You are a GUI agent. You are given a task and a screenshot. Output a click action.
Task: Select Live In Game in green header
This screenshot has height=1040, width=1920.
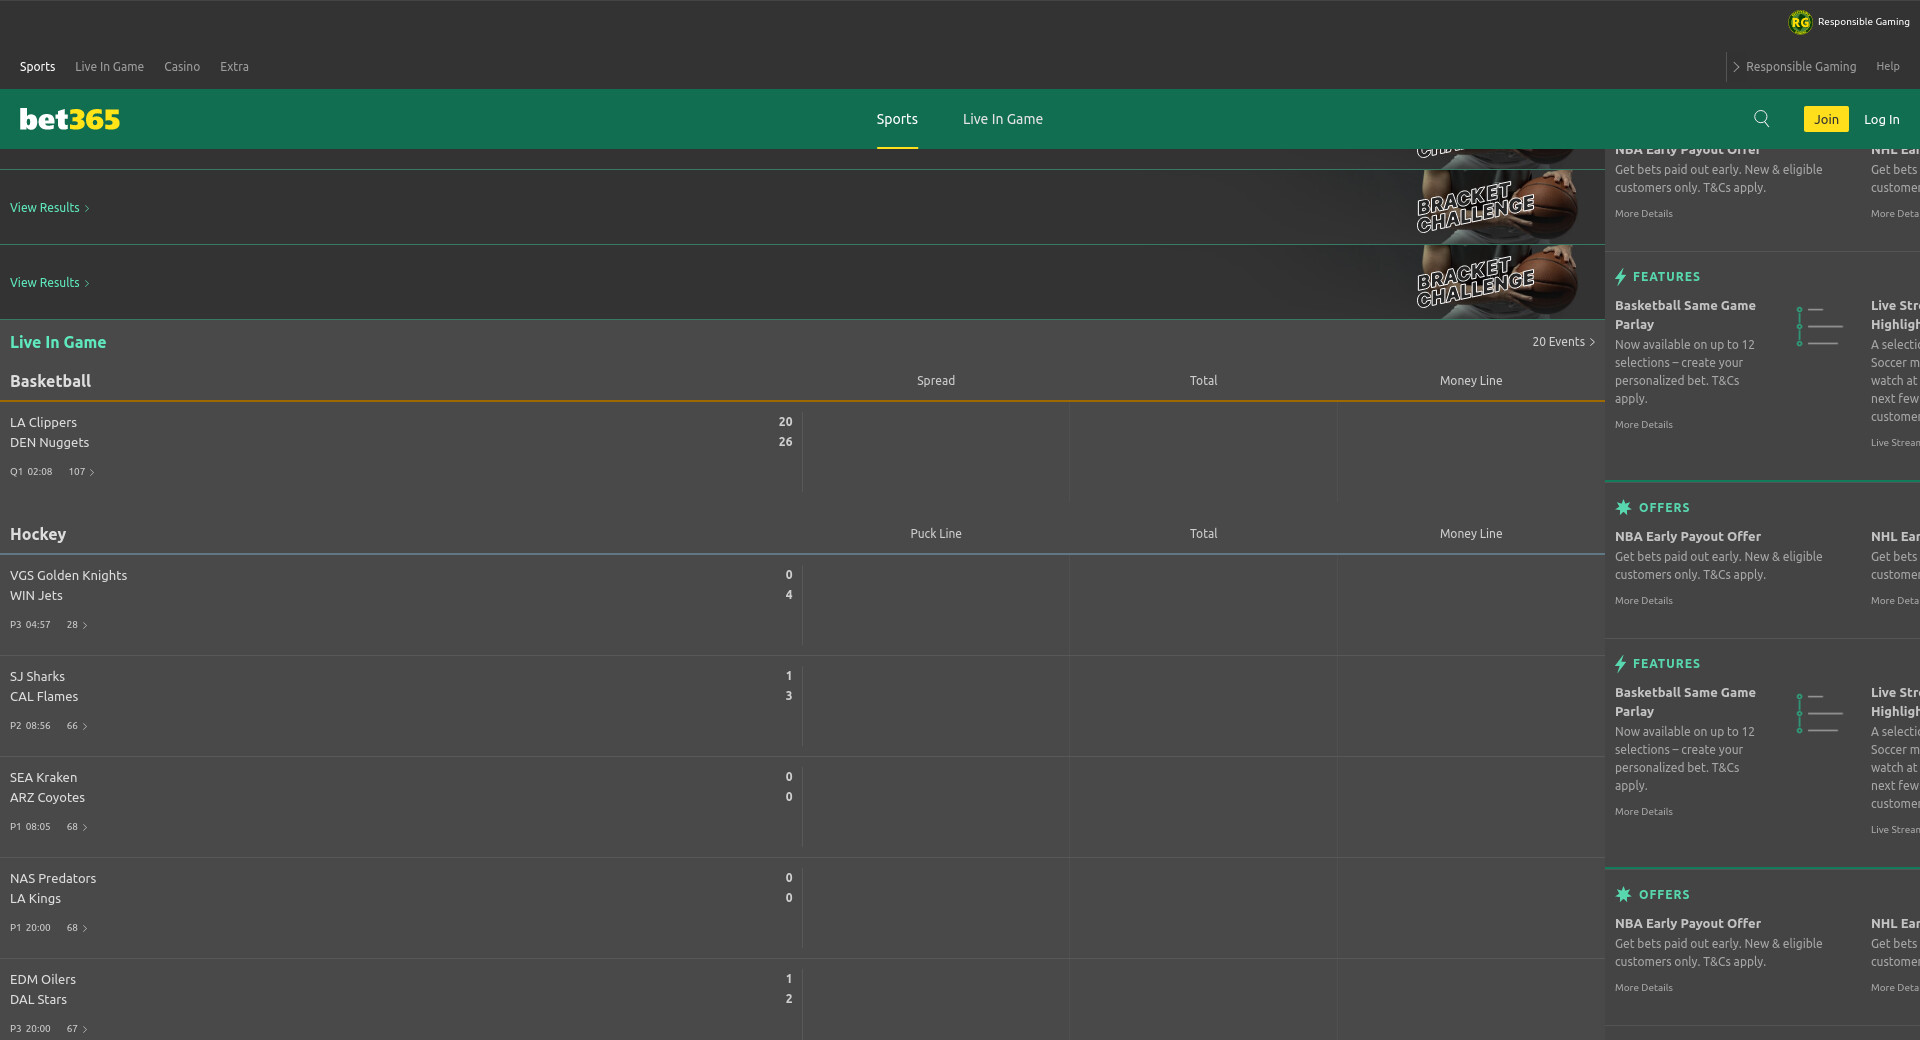coord(1002,119)
